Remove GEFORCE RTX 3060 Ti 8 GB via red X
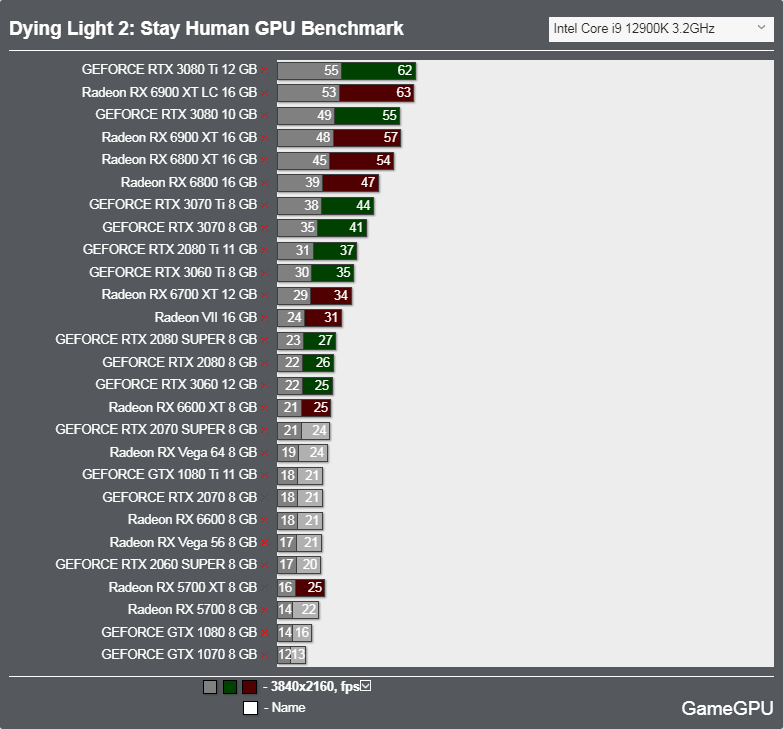Viewport: 783px width, 729px height. 265,273
